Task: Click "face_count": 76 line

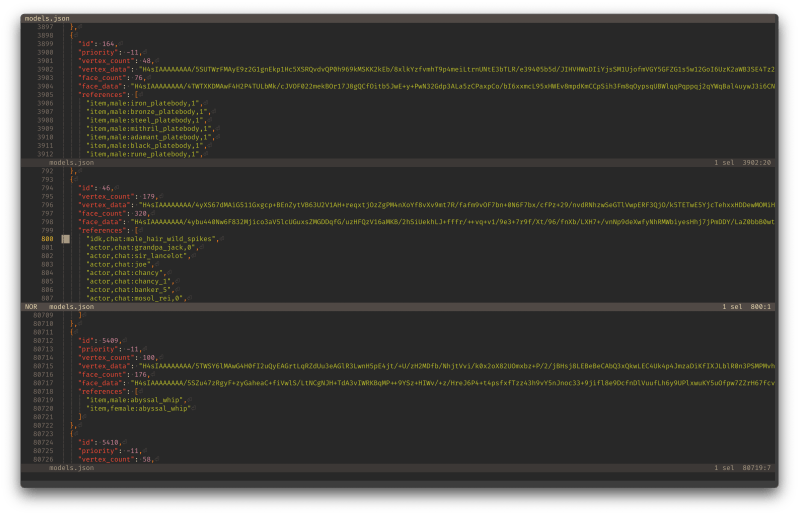Action: pos(112,78)
